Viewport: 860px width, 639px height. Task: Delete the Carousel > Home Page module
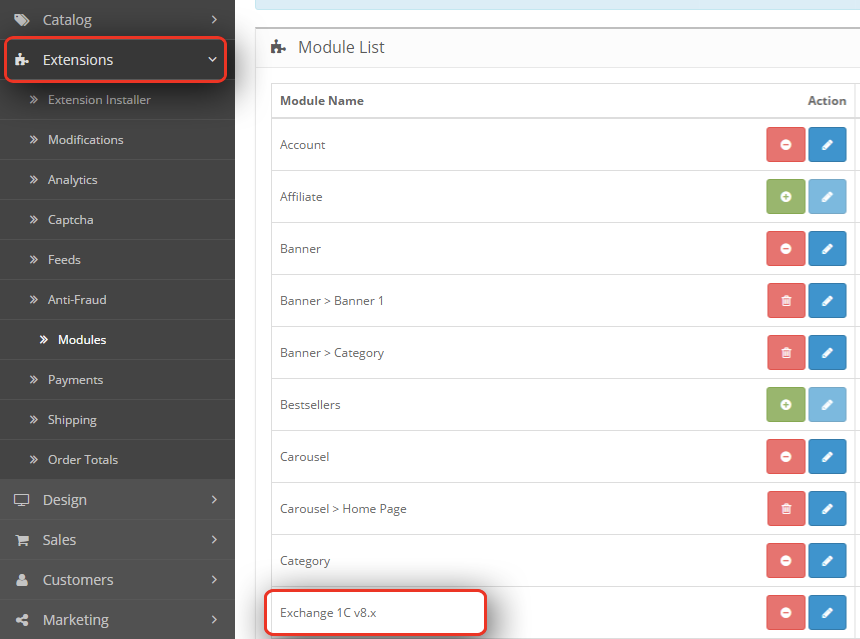(x=786, y=508)
